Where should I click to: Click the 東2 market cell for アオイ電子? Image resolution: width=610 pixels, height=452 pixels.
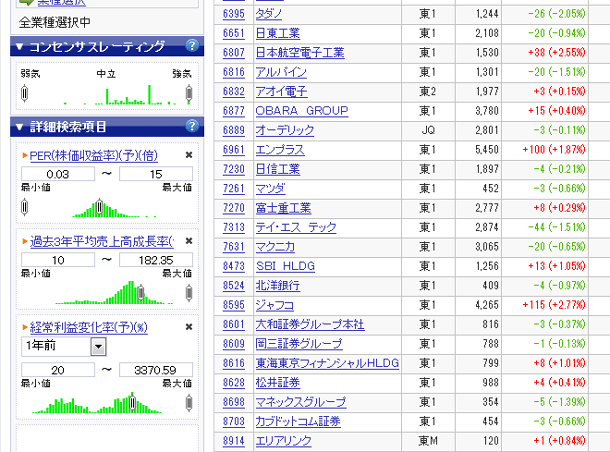(428, 92)
